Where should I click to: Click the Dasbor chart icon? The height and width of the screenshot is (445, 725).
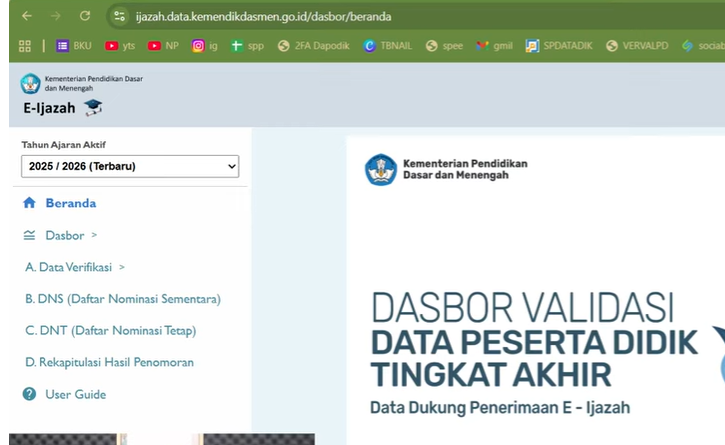coord(29,235)
